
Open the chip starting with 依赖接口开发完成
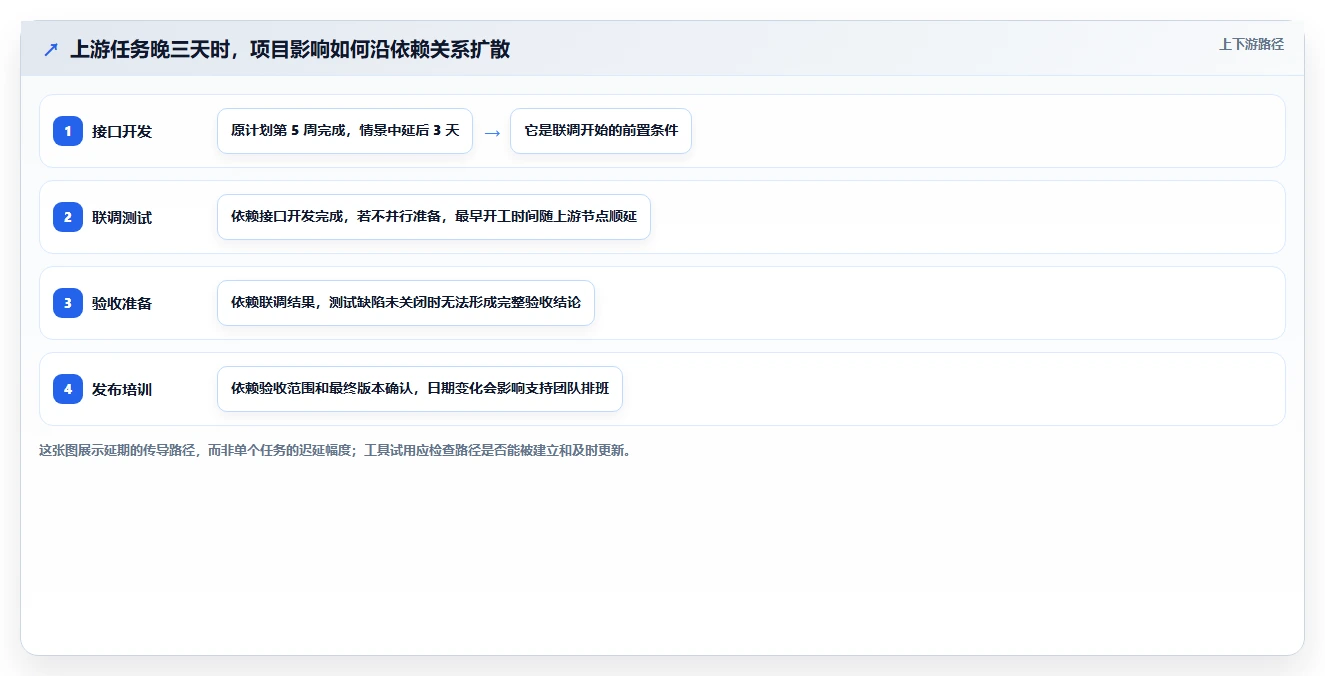(434, 217)
